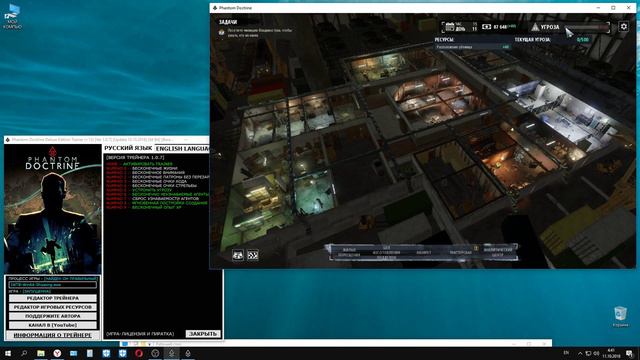The height and width of the screenshot is (360, 640).
Task: Click the money banknote icon in game HUD
Action: tap(486, 27)
